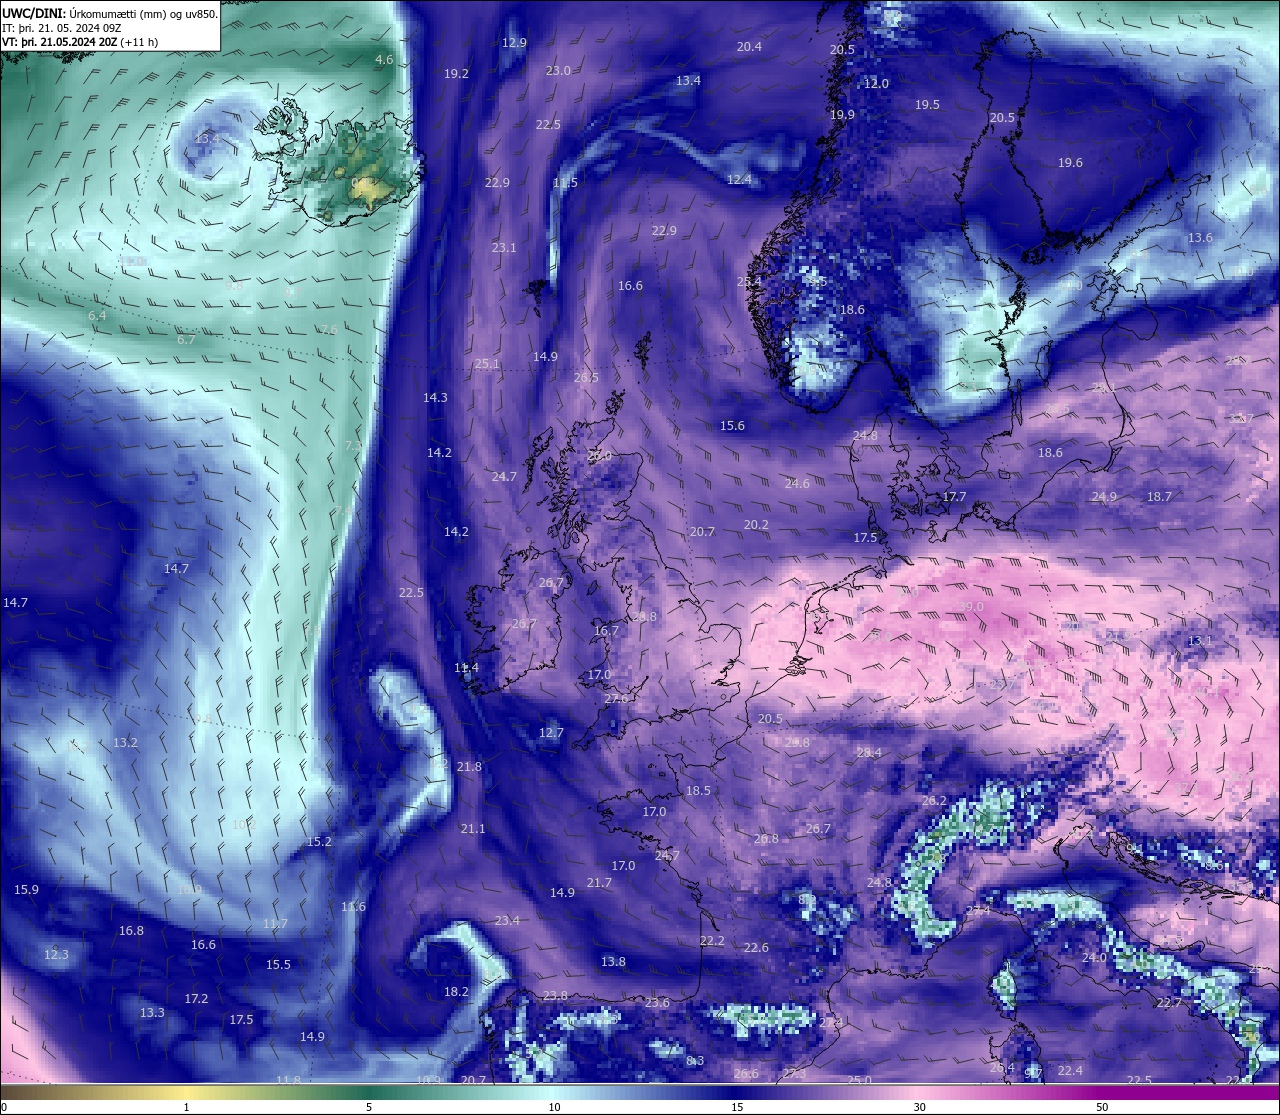Select the 15.9 map value
The image size is (1280, 1115).
(x=26, y=890)
